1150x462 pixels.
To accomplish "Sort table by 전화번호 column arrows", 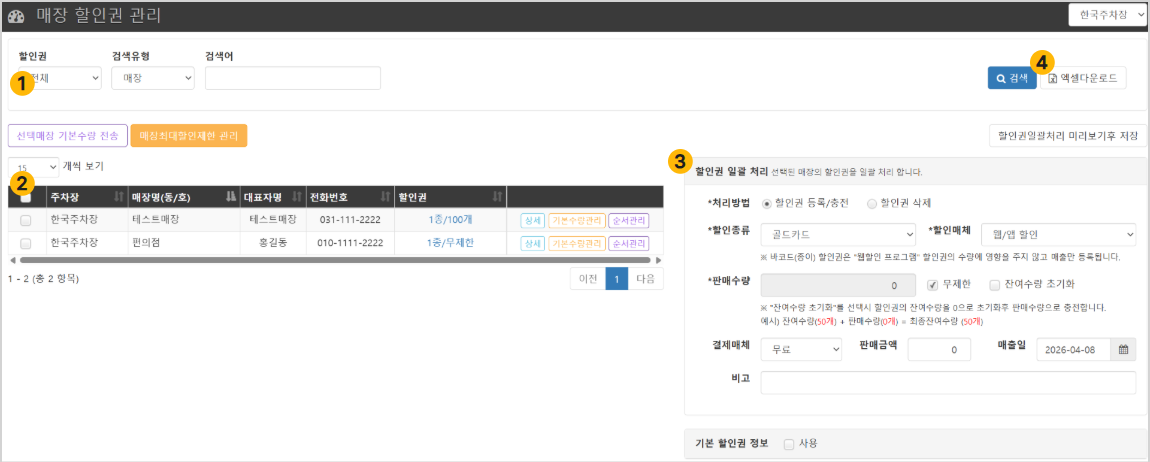I will [386, 197].
